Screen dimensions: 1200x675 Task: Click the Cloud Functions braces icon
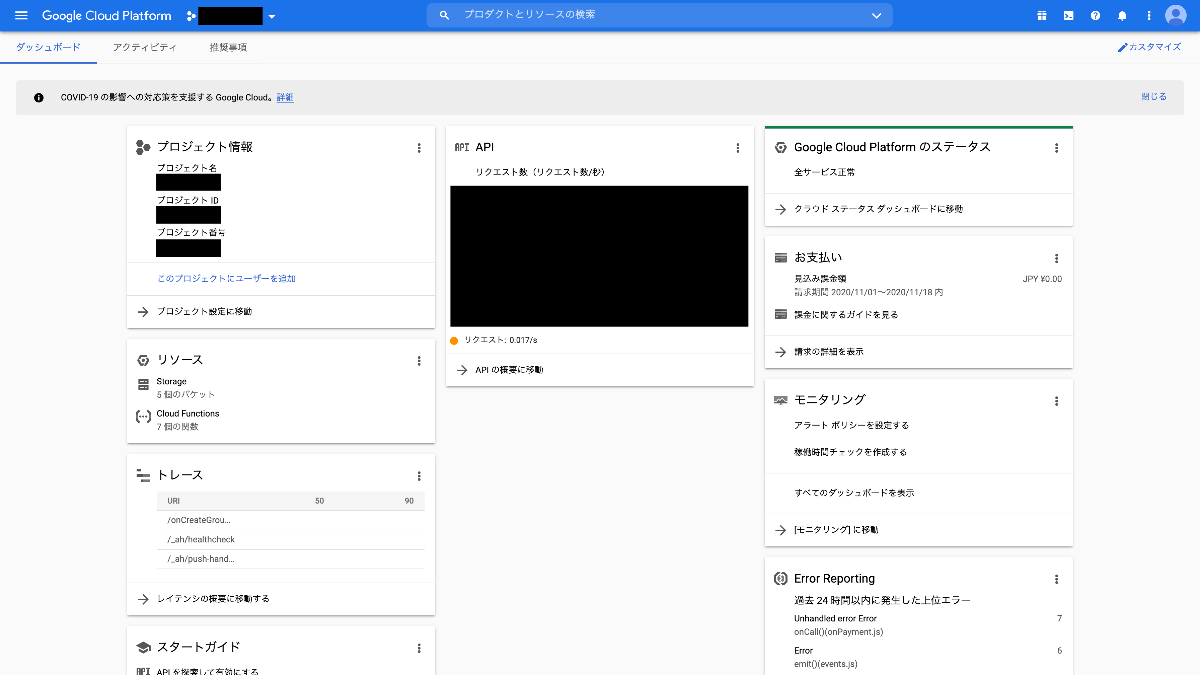click(x=143, y=416)
